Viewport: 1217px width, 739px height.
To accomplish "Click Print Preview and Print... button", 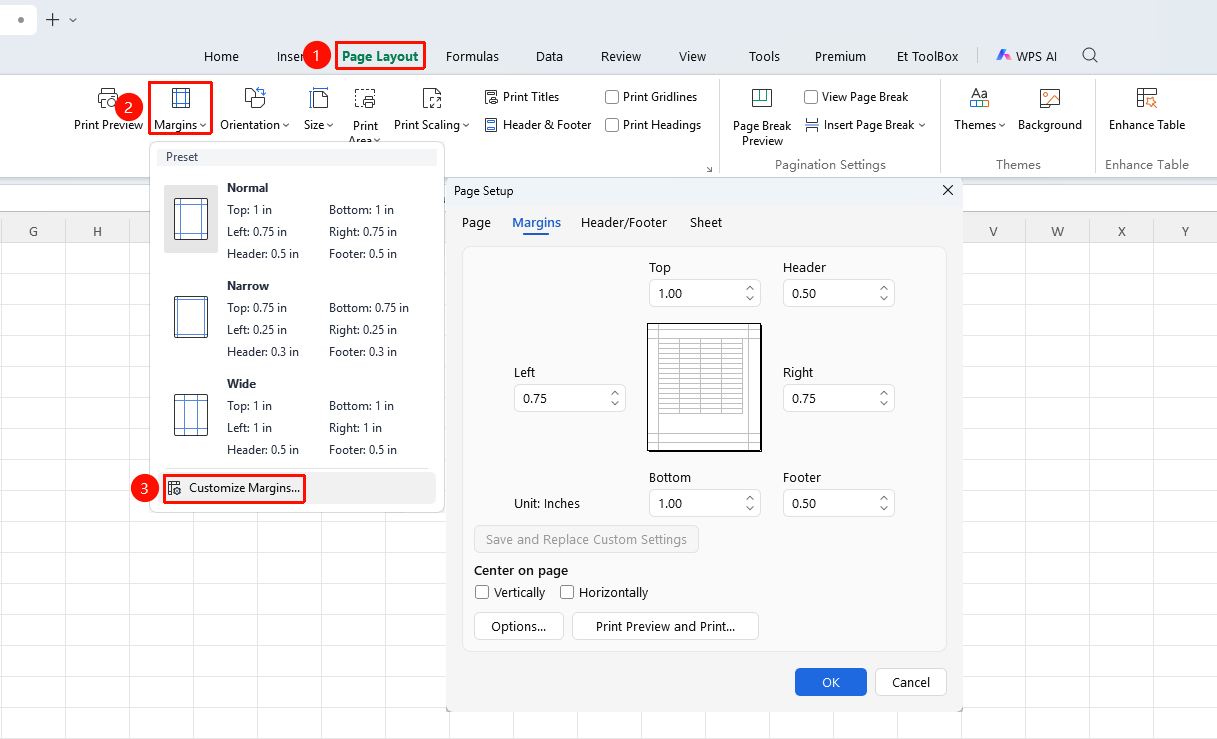I will coord(665,626).
